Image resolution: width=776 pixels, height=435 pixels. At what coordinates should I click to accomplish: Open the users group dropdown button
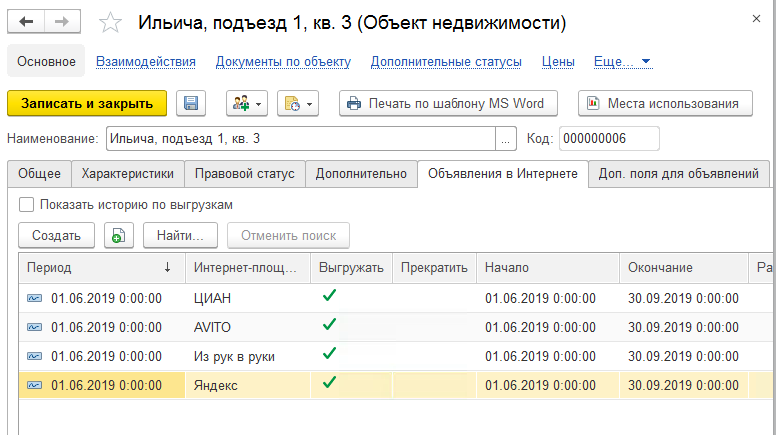coord(247,103)
